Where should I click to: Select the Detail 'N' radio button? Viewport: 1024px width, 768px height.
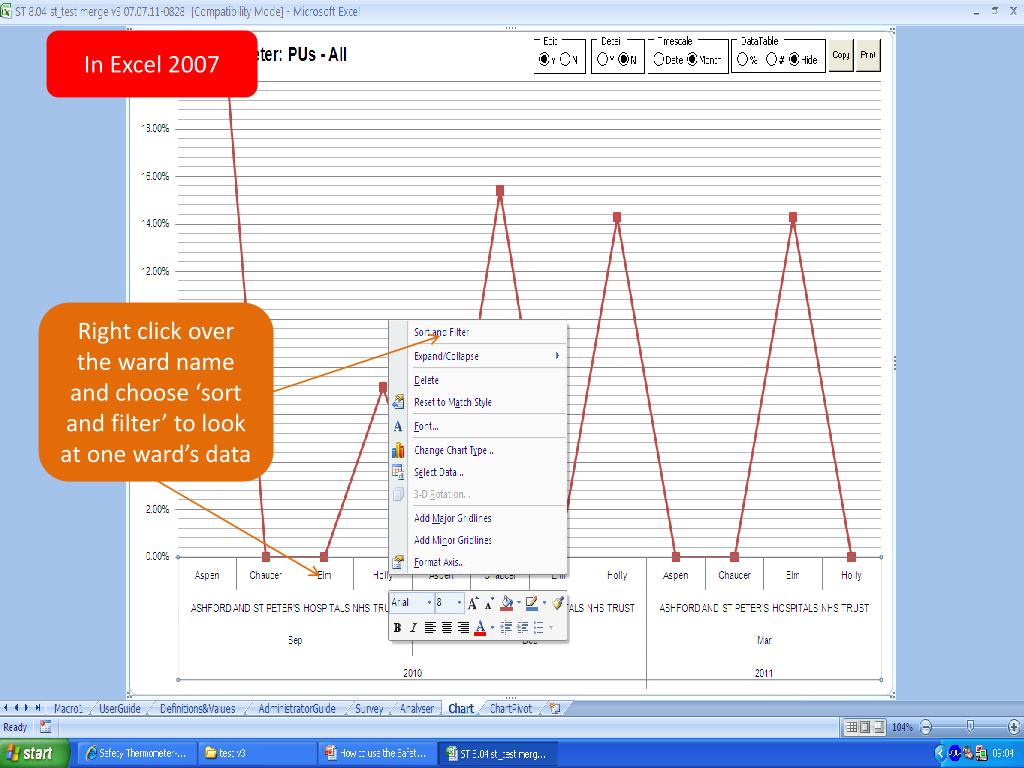624,59
